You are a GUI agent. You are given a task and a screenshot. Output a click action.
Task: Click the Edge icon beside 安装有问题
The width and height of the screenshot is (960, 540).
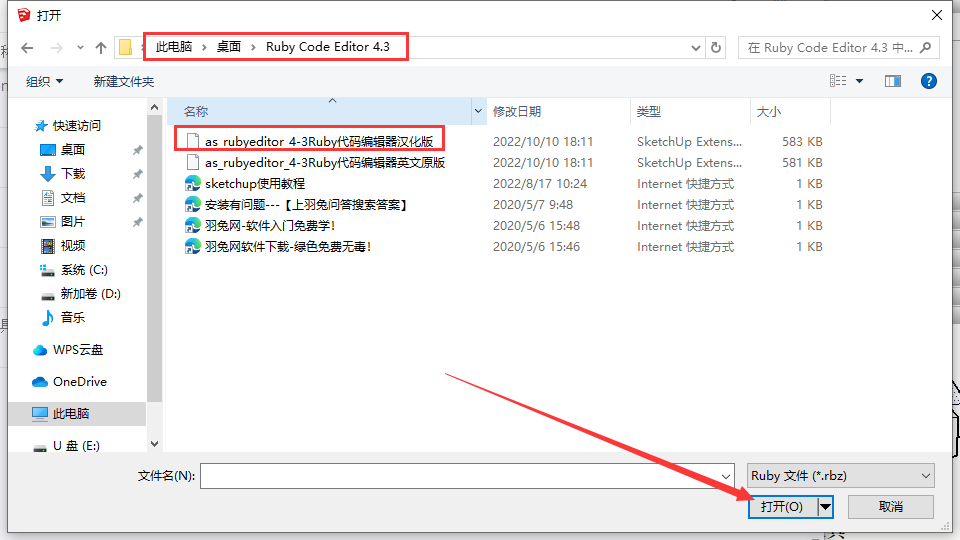(193, 204)
